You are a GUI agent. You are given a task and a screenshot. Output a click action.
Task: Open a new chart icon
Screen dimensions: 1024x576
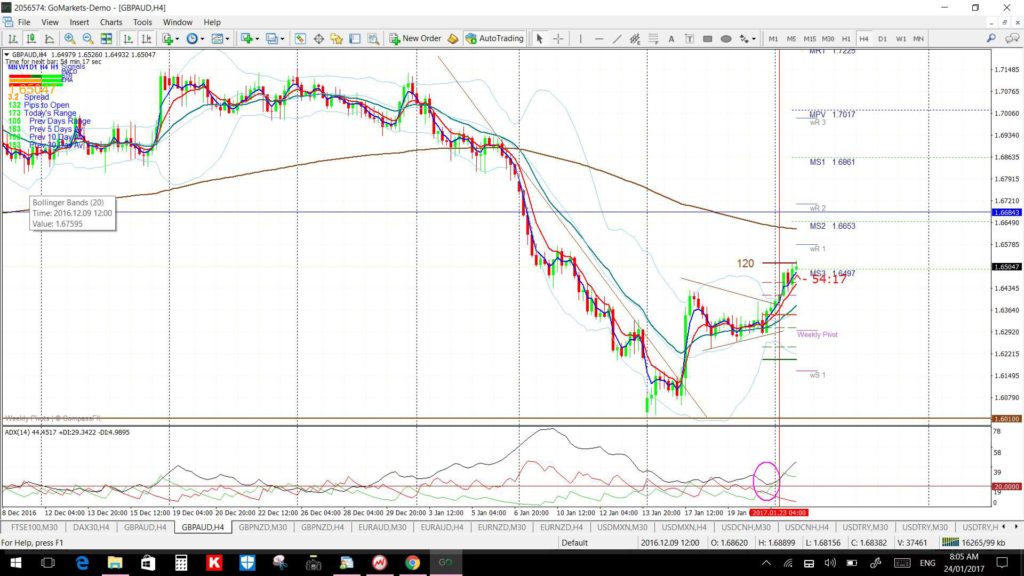point(246,39)
